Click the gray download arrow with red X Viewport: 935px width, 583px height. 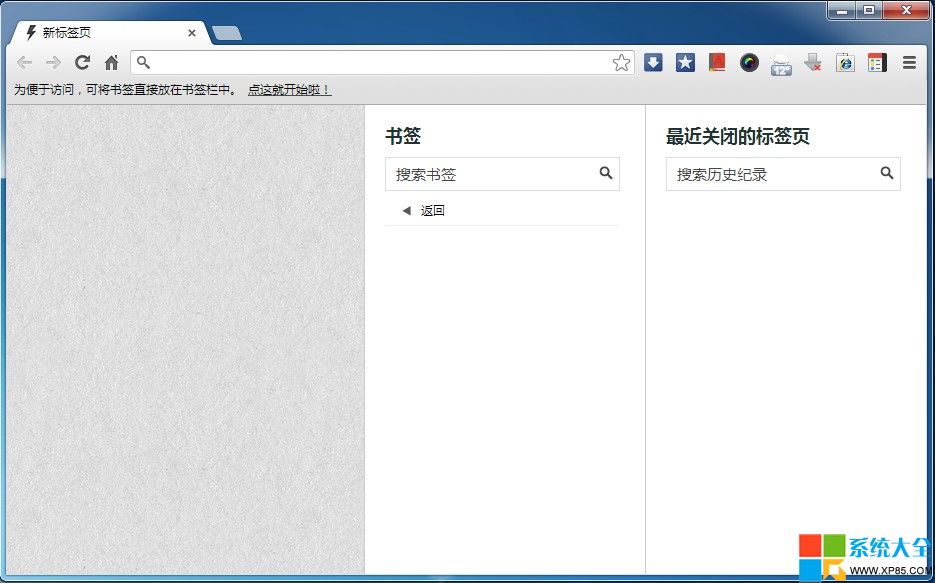tap(813, 63)
